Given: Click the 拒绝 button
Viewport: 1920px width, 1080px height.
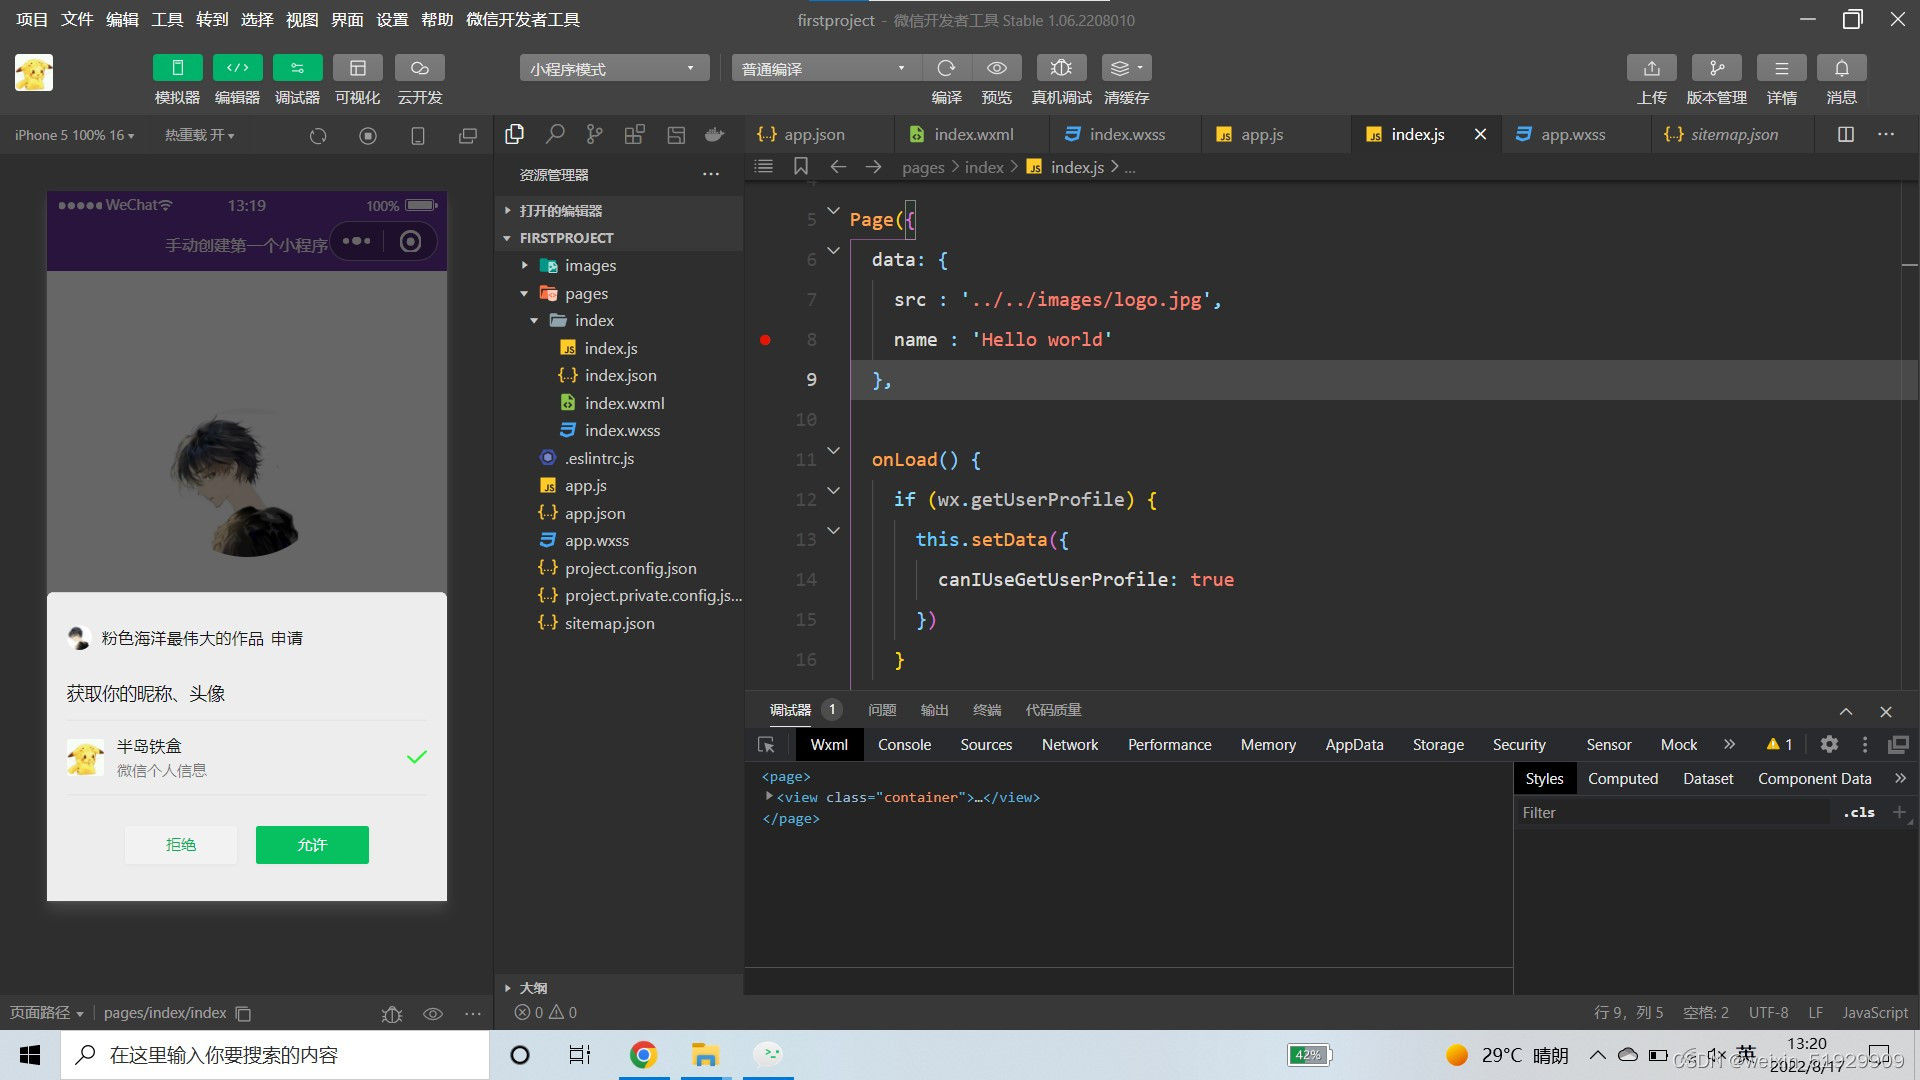Looking at the screenshot, I should 181,845.
